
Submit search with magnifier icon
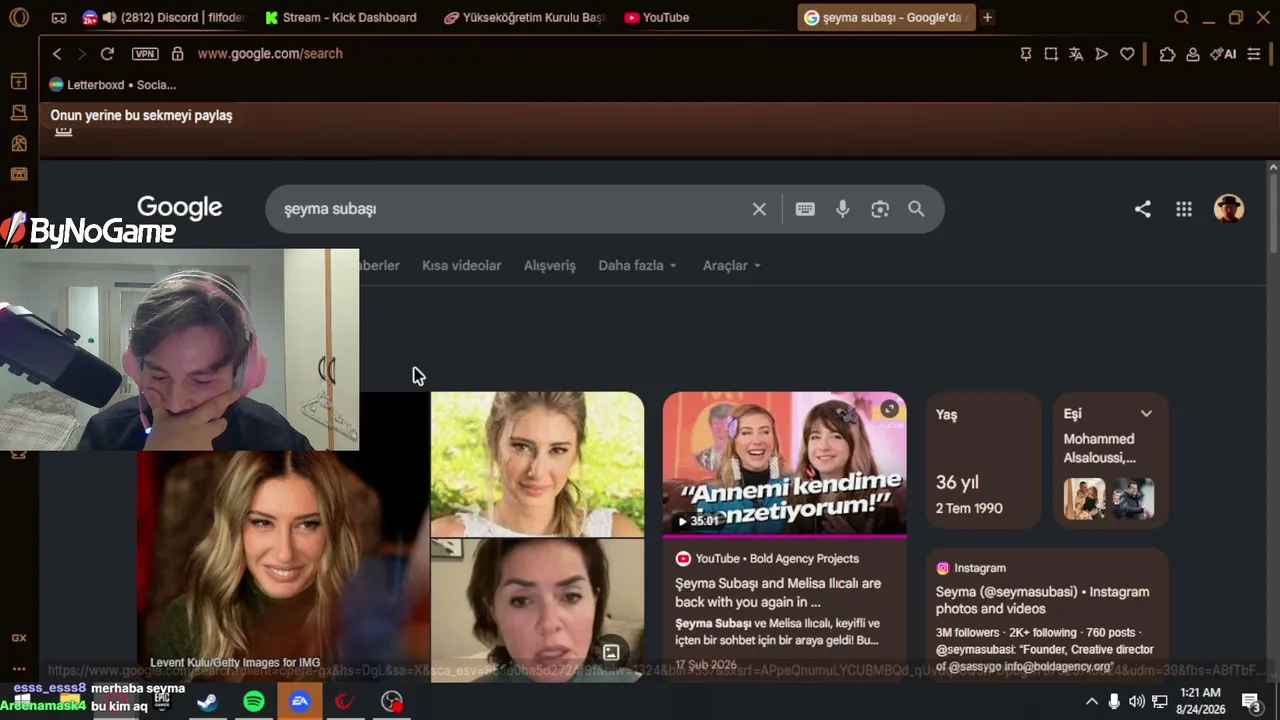coord(916,209)
